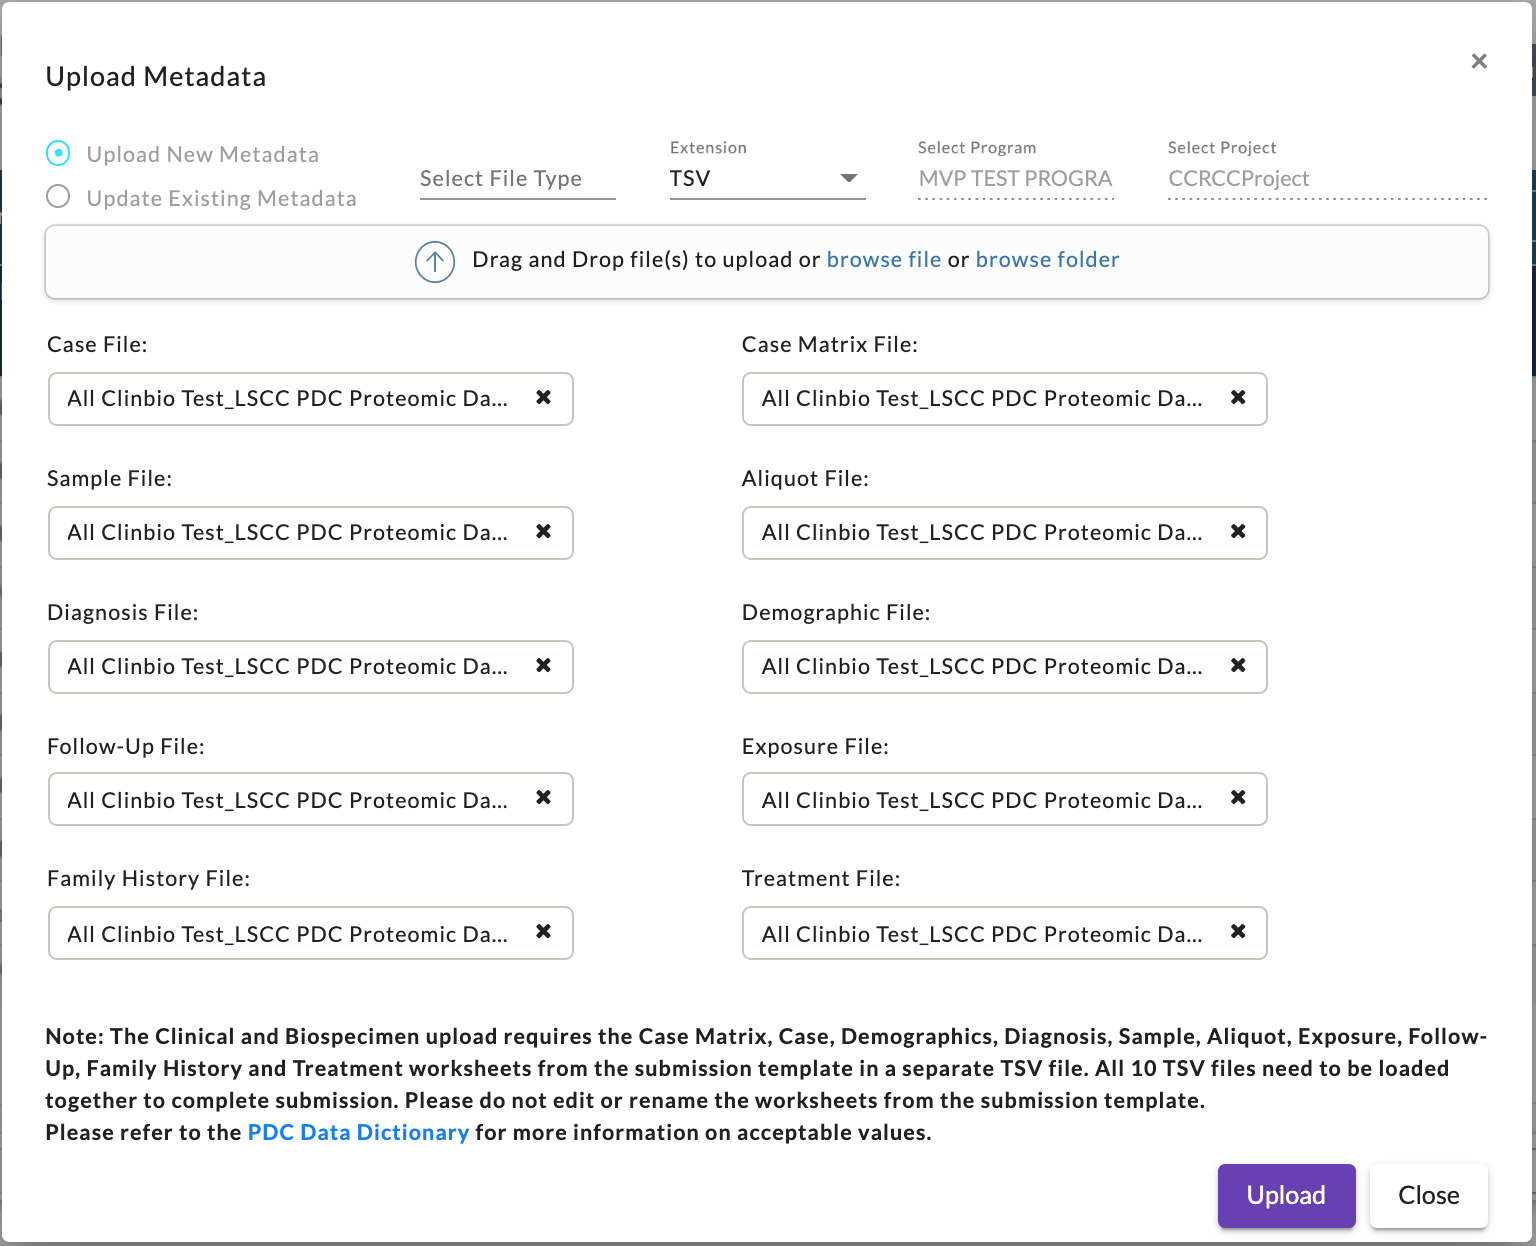Remove the Case File attachment
The height and width of the screenshot is (1246, 1536).
pyautogui.click(x=543, y=398)
